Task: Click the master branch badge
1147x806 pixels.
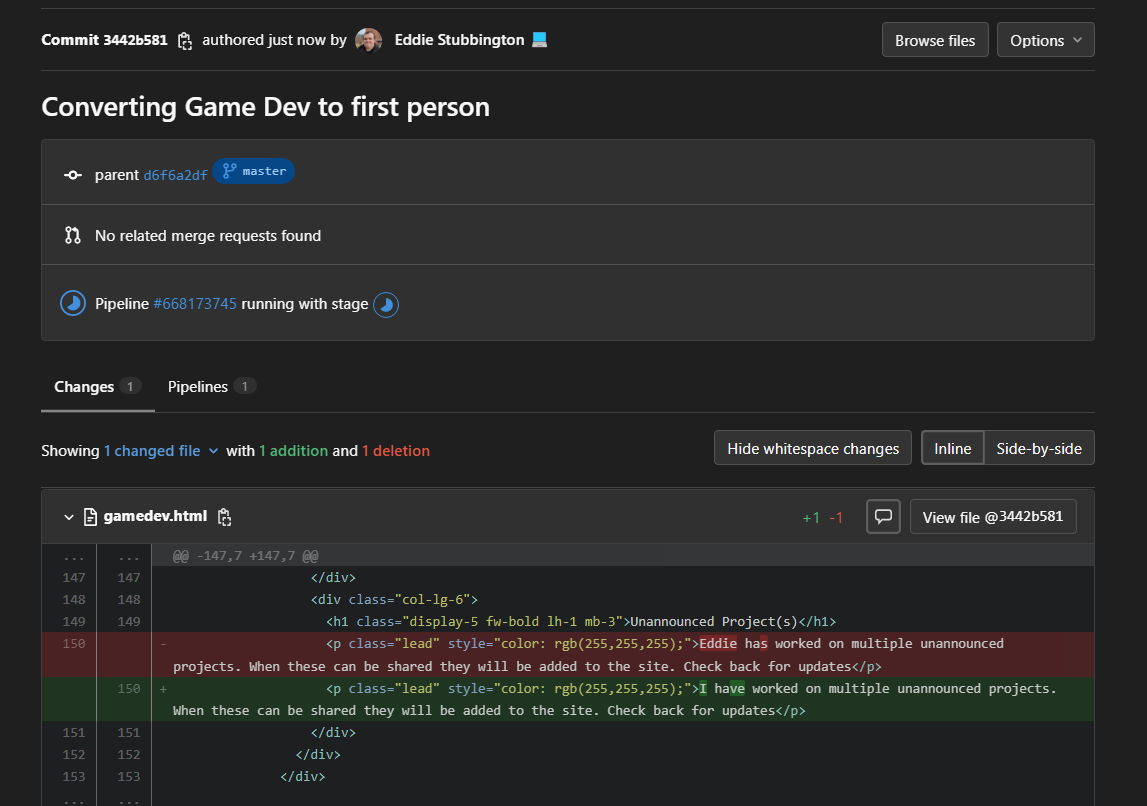Action: (254, 171)
